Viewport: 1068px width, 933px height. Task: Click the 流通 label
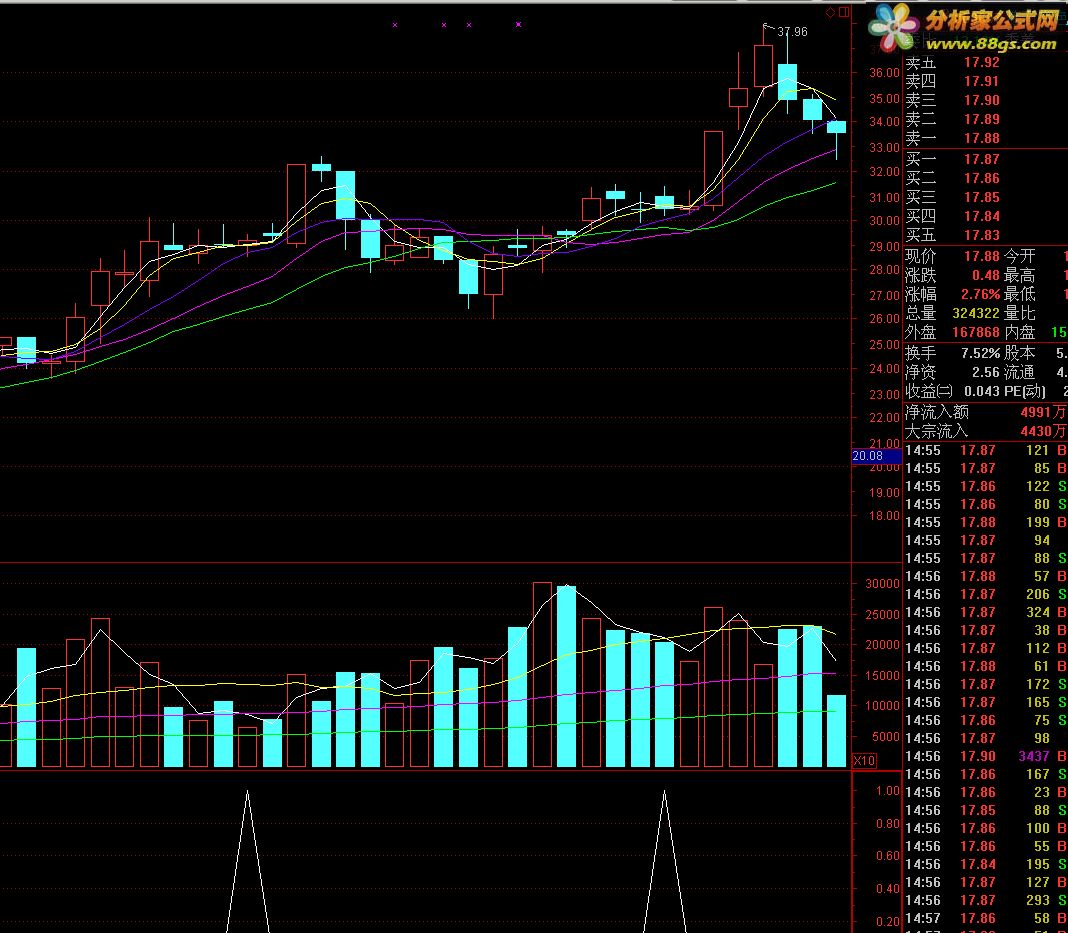click(x=1020, y=373)
